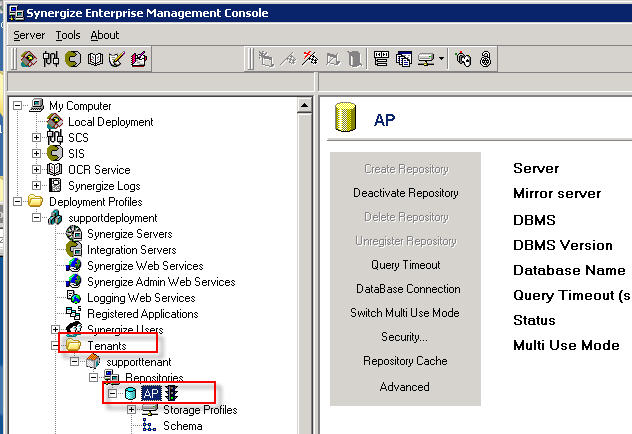
Task: Click the OCR Service book toolbar icon
Action: [x=95, y=59]
